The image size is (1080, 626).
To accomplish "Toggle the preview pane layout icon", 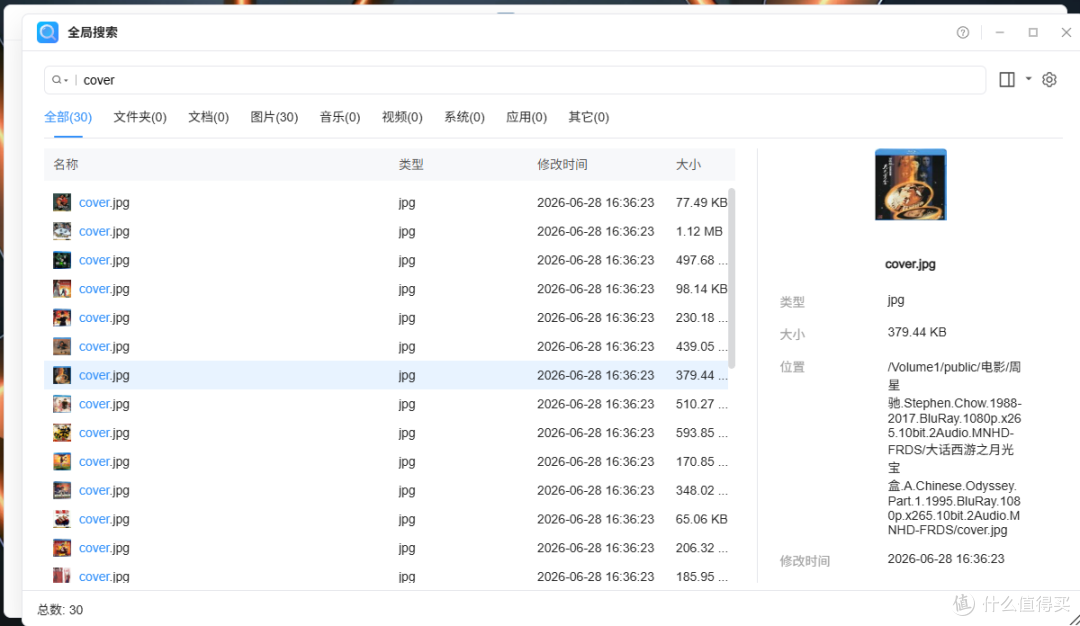I will tap(1007, 80).
